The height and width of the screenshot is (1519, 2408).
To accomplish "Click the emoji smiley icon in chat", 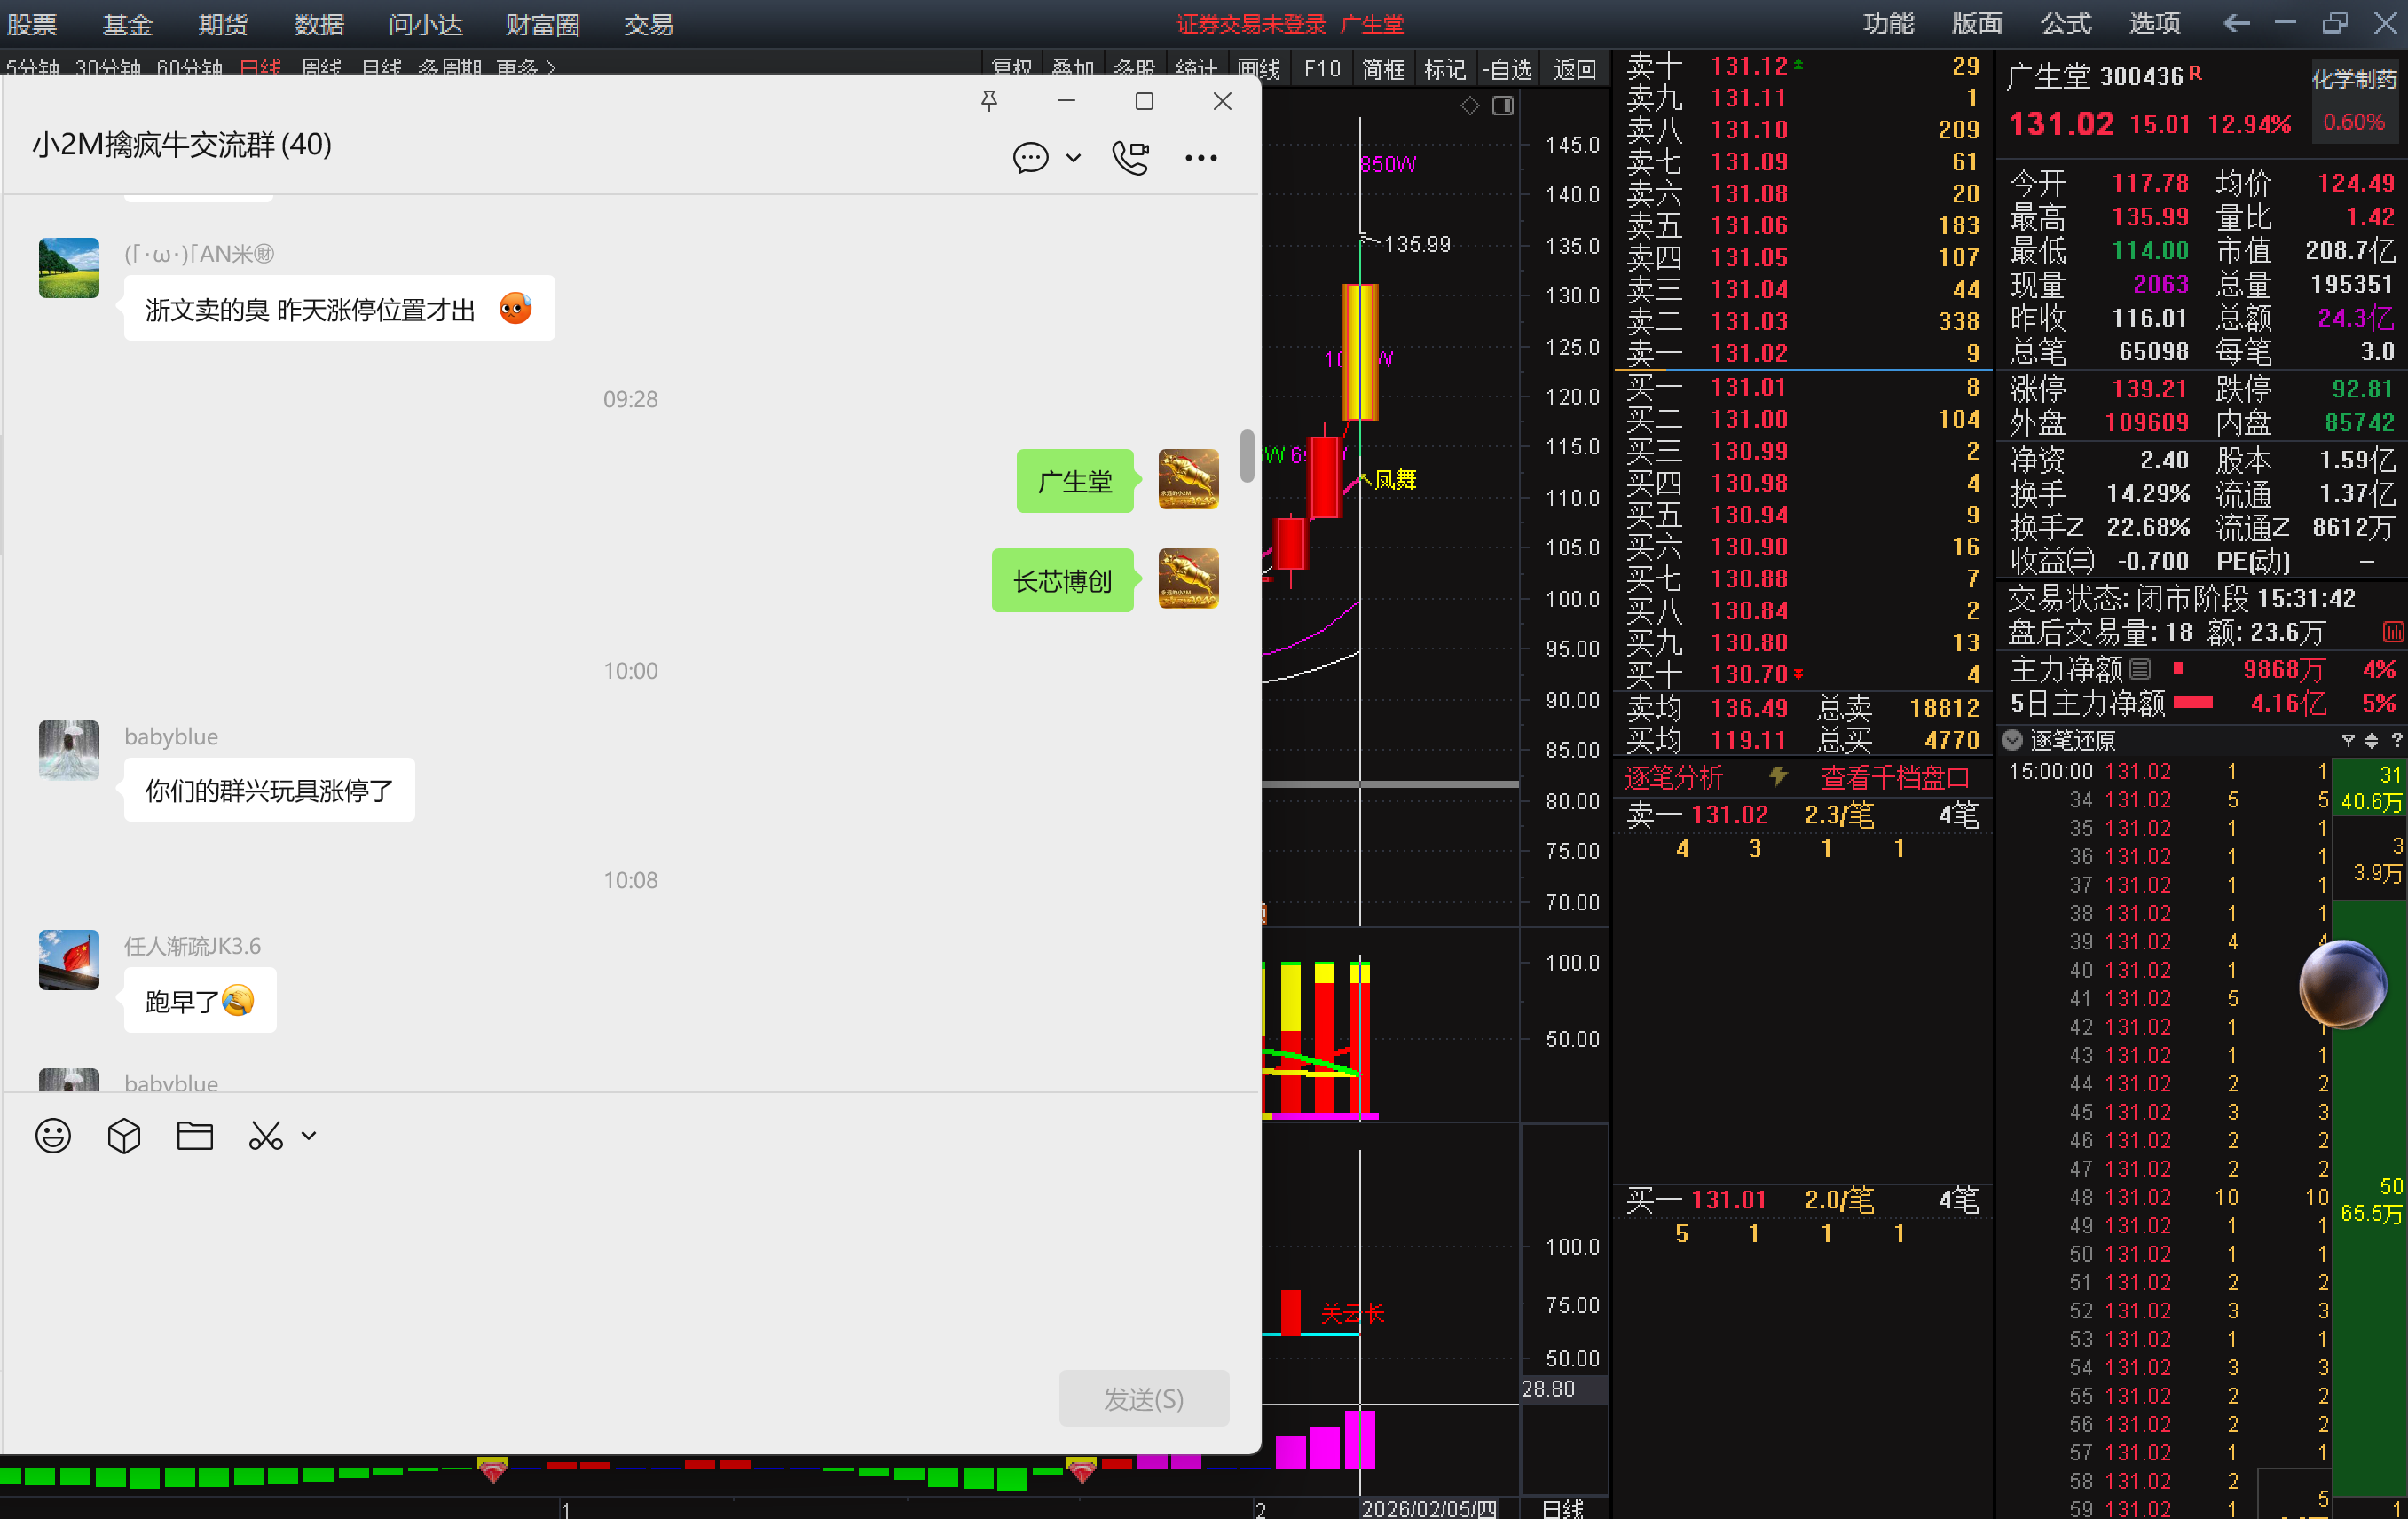I will coord(53,1136).
